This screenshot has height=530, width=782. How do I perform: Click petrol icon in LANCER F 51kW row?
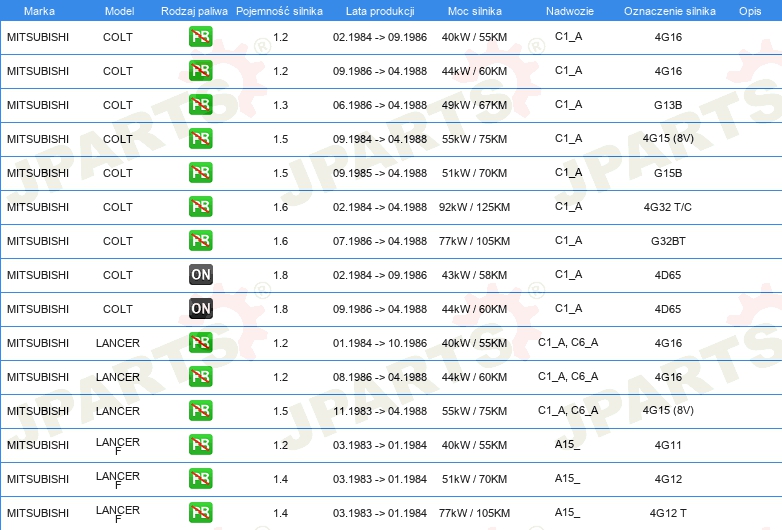[x=200, y=479]
